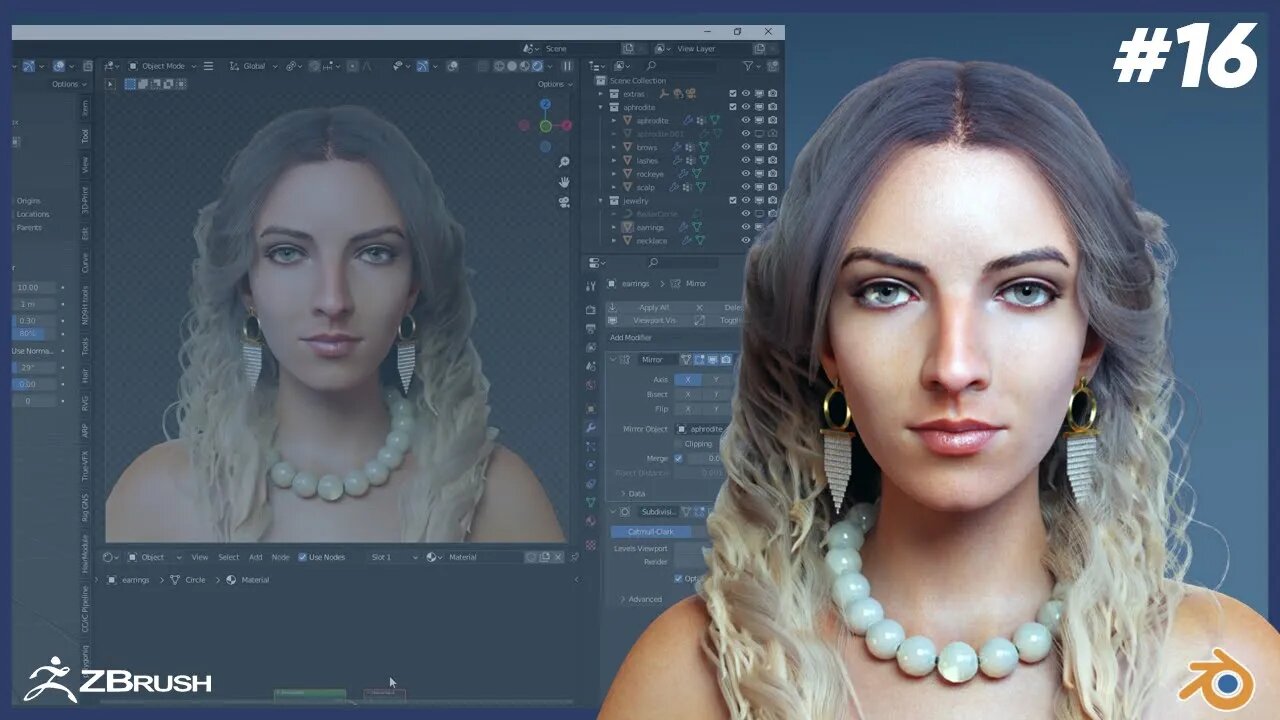
Task: Click the green Y axis gizmo circle
Action: pos(545,126)
